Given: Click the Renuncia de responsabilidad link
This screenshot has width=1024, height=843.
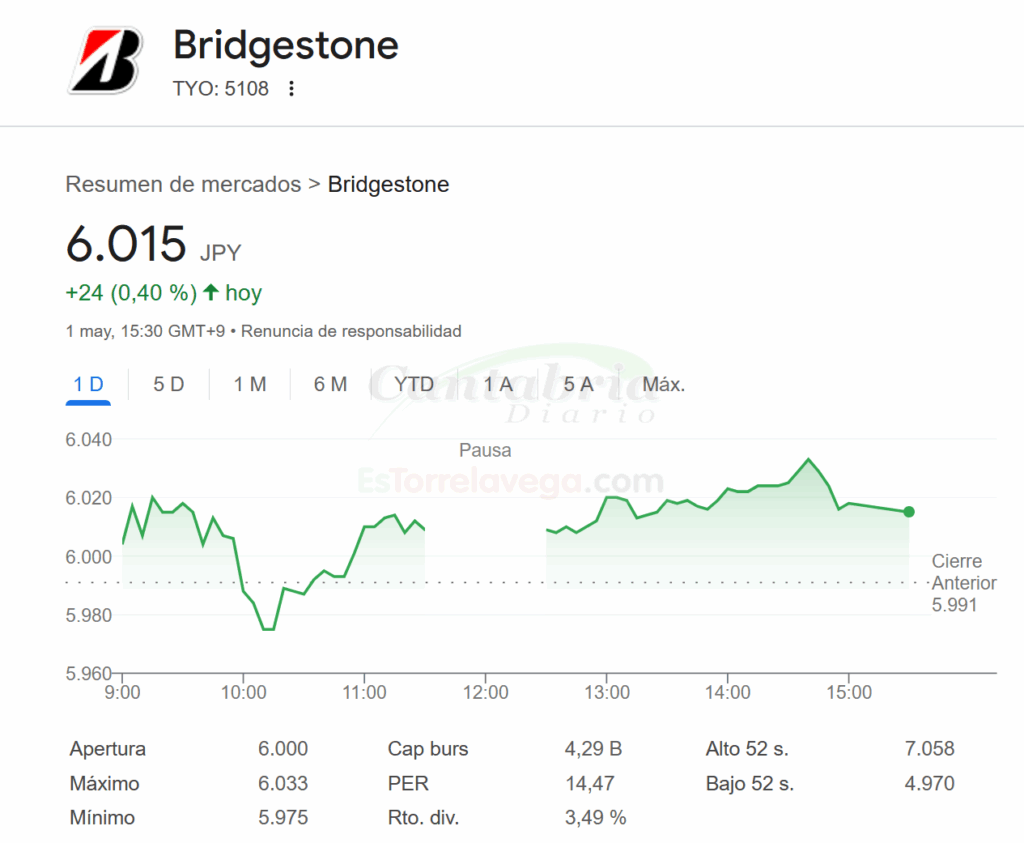Looking at the screenshot, I should (351, 331).
